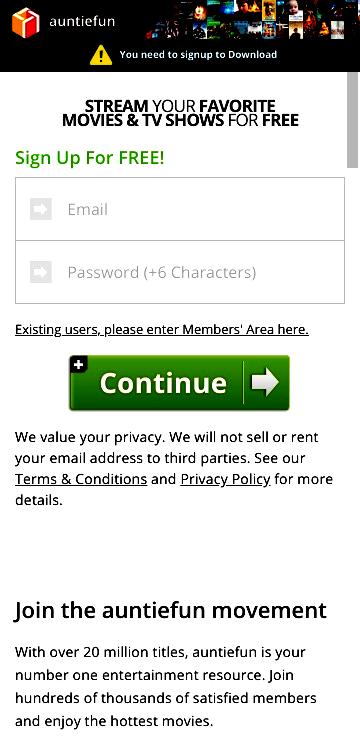The height and width of the screenshot is (740, 360).
Task: Click the plus icon on Continue button
Action: (x=78, y=364)
